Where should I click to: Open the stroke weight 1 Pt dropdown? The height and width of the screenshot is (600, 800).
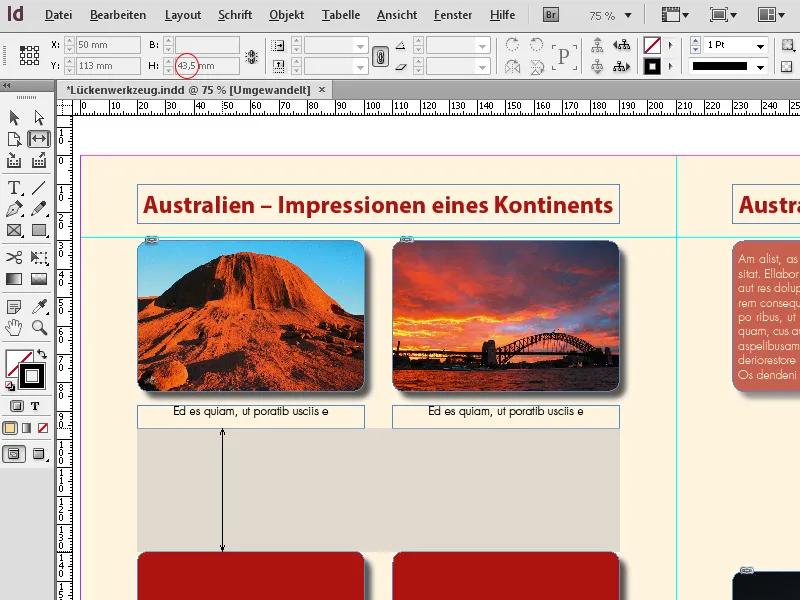[x=760, y=45]
